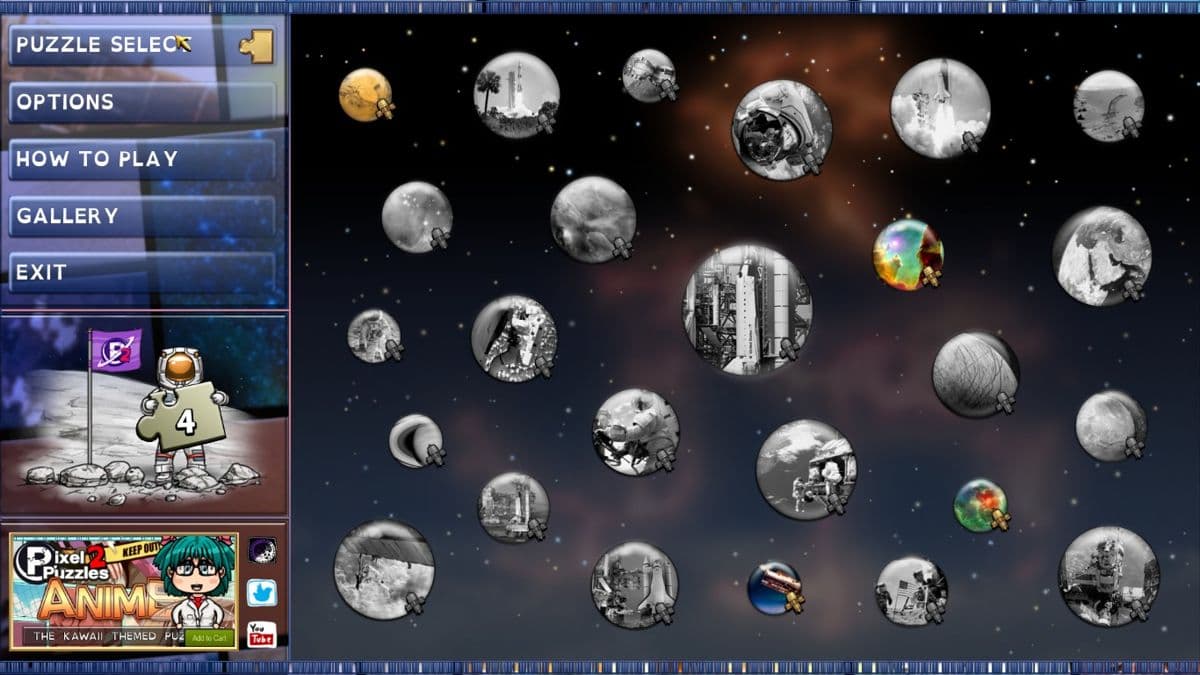Select the grayscale Earth from space puzzle
The image size is (1200, 675).
pos(1102,256)
